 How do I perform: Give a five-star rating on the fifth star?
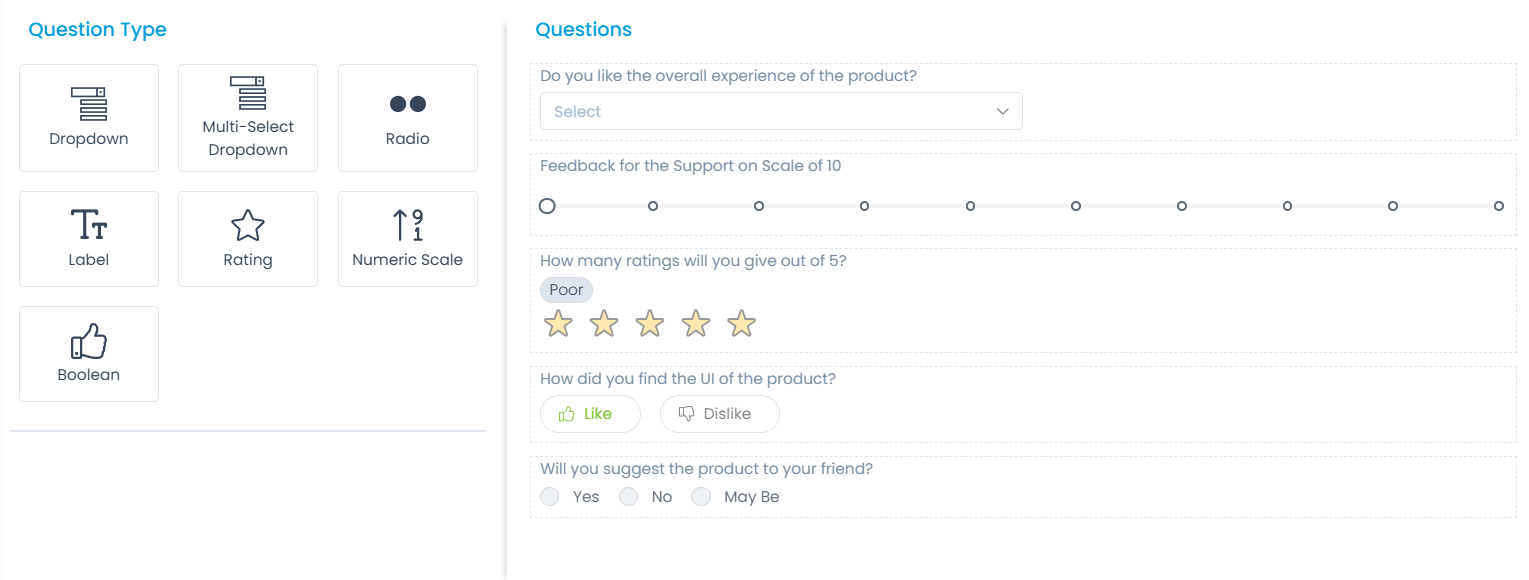[741, 323]
